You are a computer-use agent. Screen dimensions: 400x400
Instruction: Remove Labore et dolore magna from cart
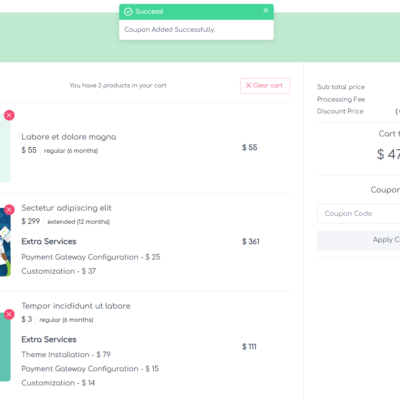pyautogui.click(x=9, y=115)
